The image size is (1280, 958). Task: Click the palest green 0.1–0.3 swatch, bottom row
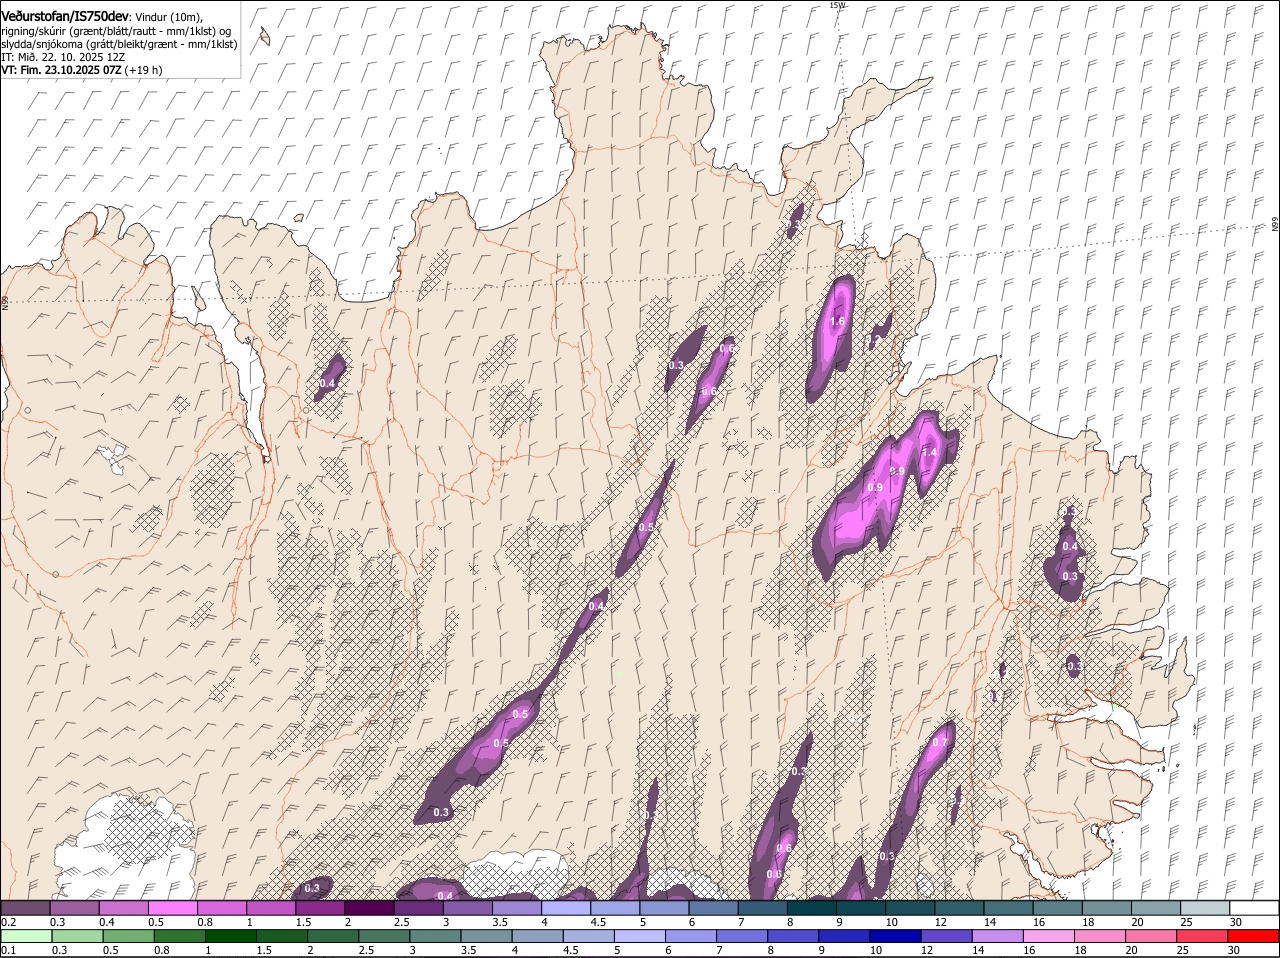click(x=26, y=936)
